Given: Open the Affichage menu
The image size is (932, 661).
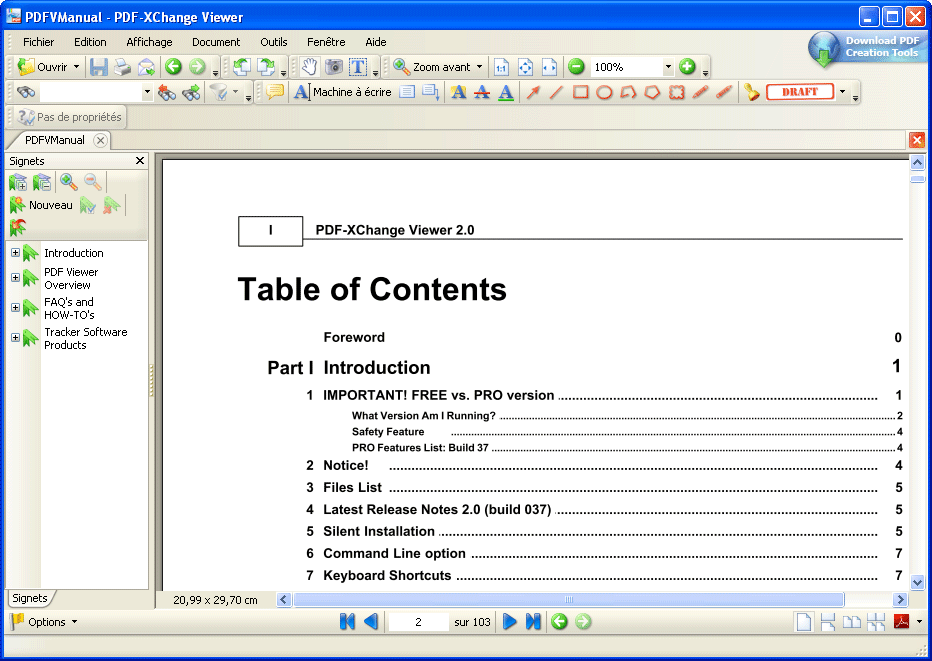Looking at the screenshot, I should 149,42.
